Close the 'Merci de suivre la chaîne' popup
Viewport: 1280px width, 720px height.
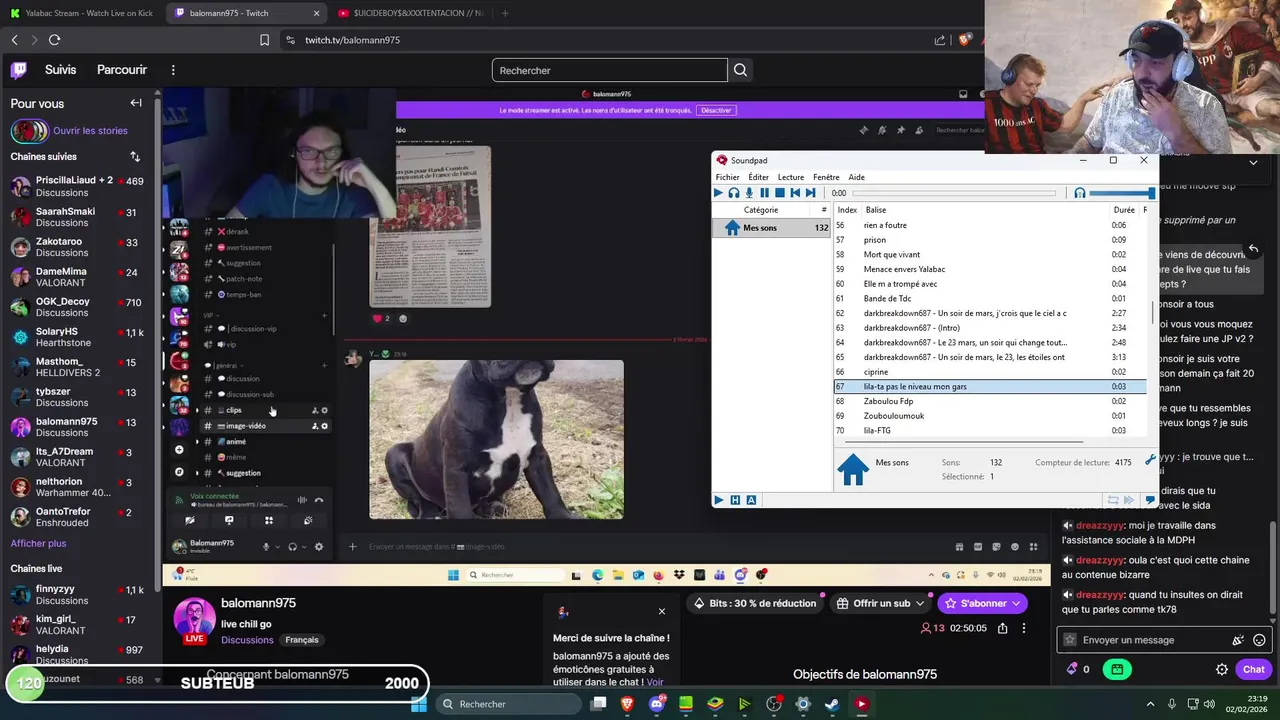pos(661,611)
